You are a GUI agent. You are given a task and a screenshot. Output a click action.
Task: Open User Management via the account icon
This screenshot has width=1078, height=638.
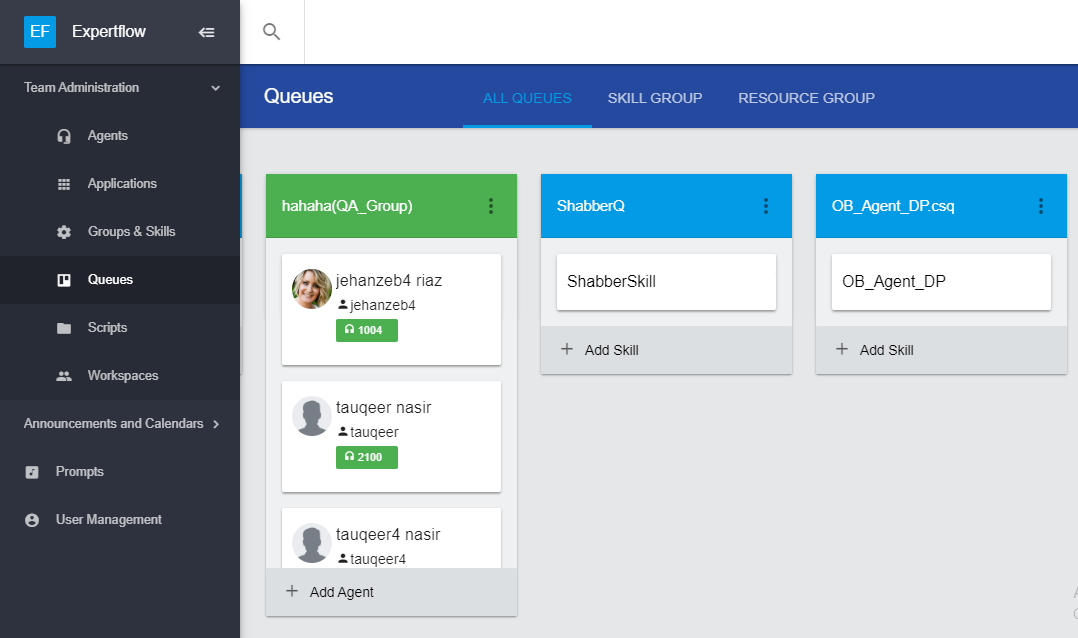pyautogui.click(x=32, y=520)
